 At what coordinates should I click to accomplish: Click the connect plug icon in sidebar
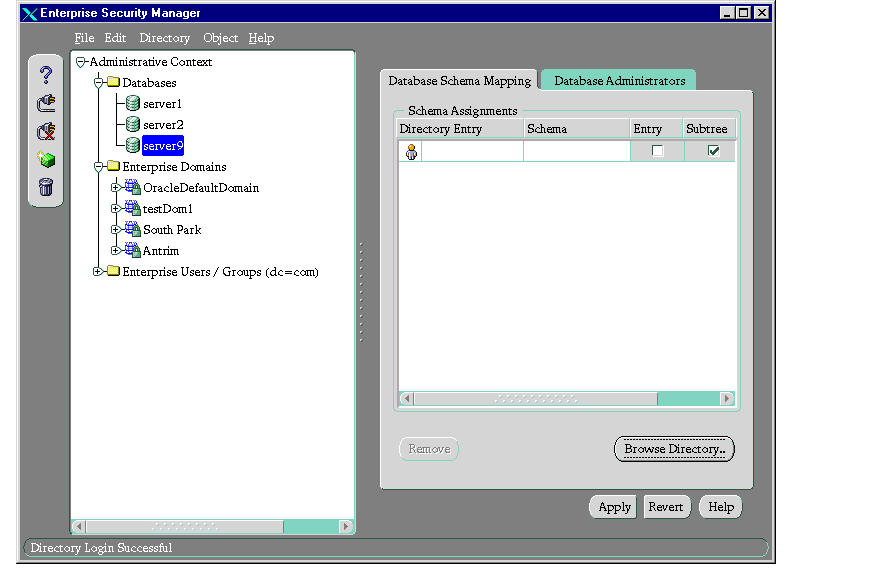point(46,103)
